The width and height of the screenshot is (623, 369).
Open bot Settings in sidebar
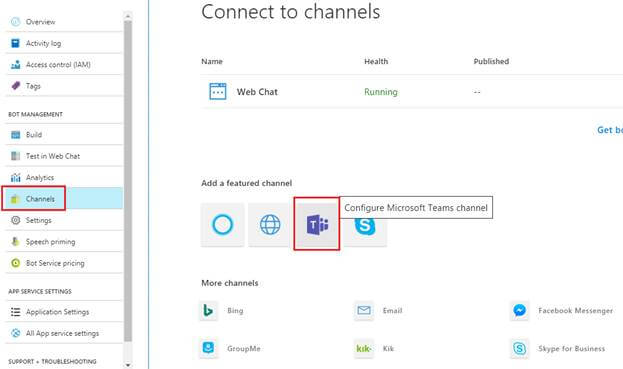point(64,220)
